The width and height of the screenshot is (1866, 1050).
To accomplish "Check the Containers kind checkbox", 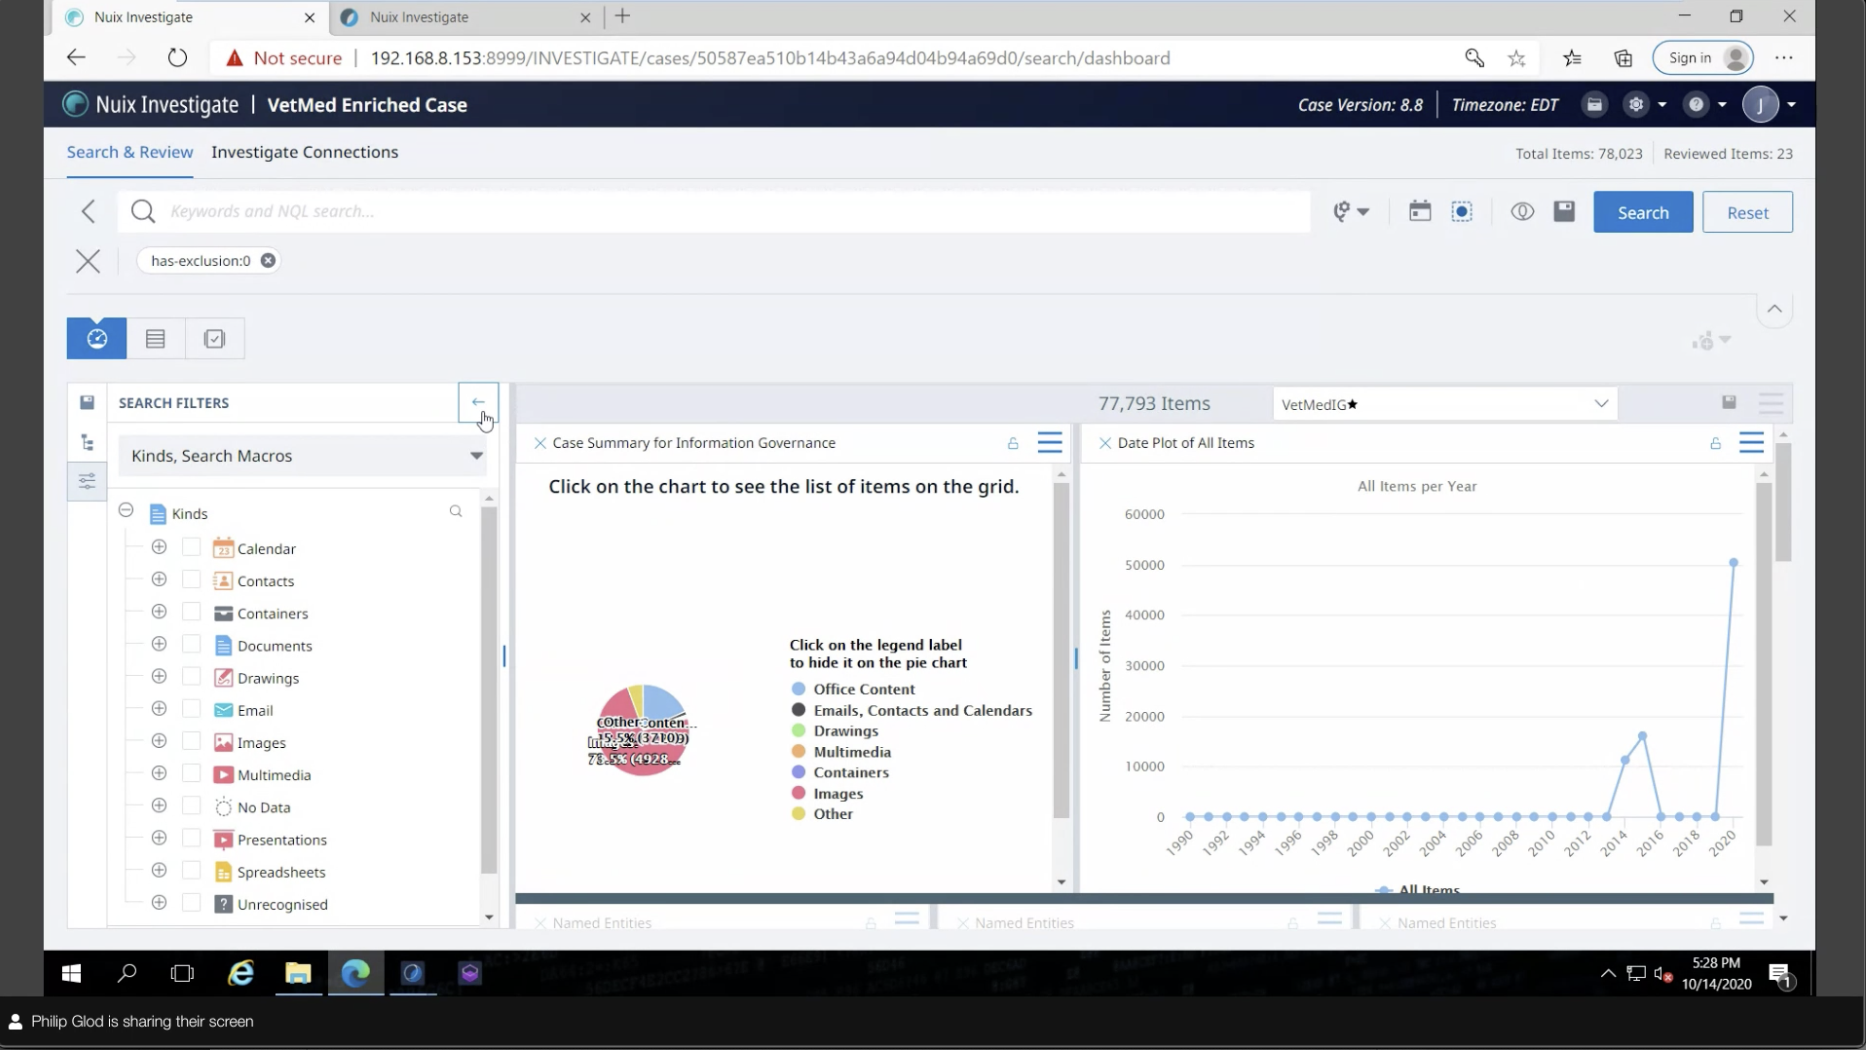I will [191, 612].
